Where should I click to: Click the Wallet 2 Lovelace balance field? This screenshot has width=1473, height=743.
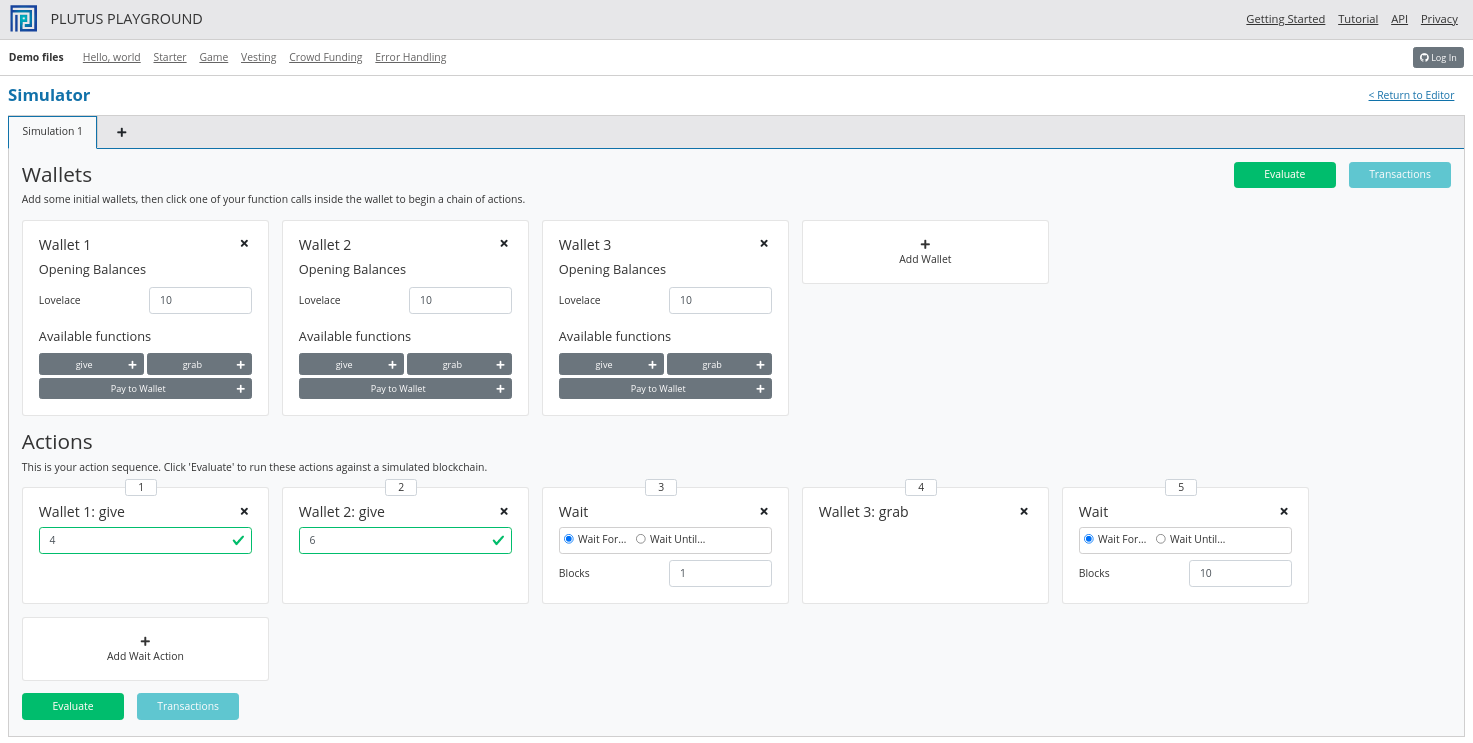(x=460, y=300)
